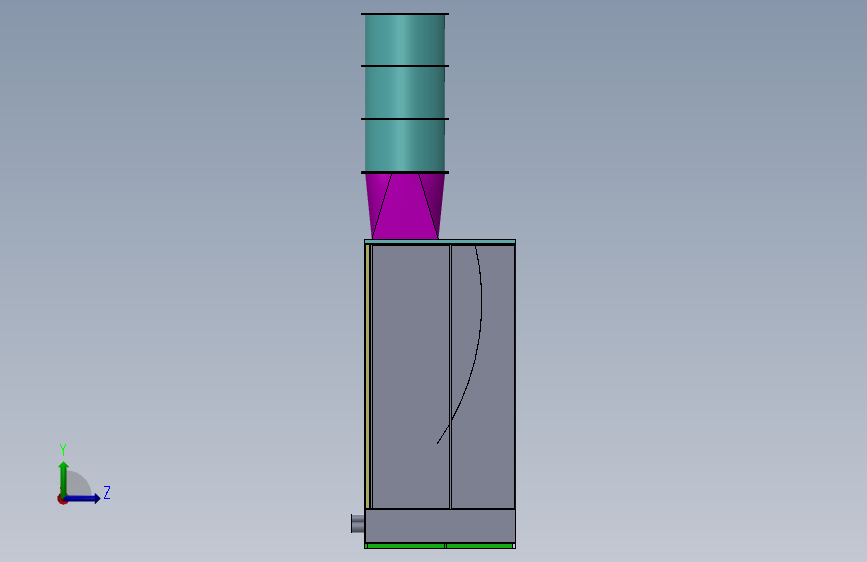Select the magenta conical hopper
Screen dimensions: 867x562
[405, 206]
